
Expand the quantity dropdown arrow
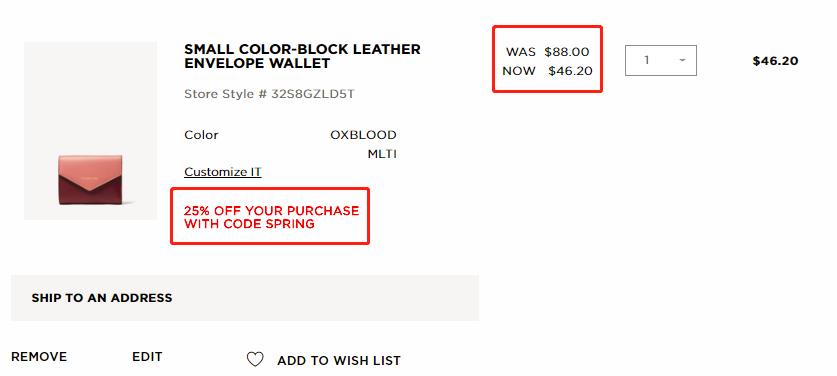tap(682, 60)
